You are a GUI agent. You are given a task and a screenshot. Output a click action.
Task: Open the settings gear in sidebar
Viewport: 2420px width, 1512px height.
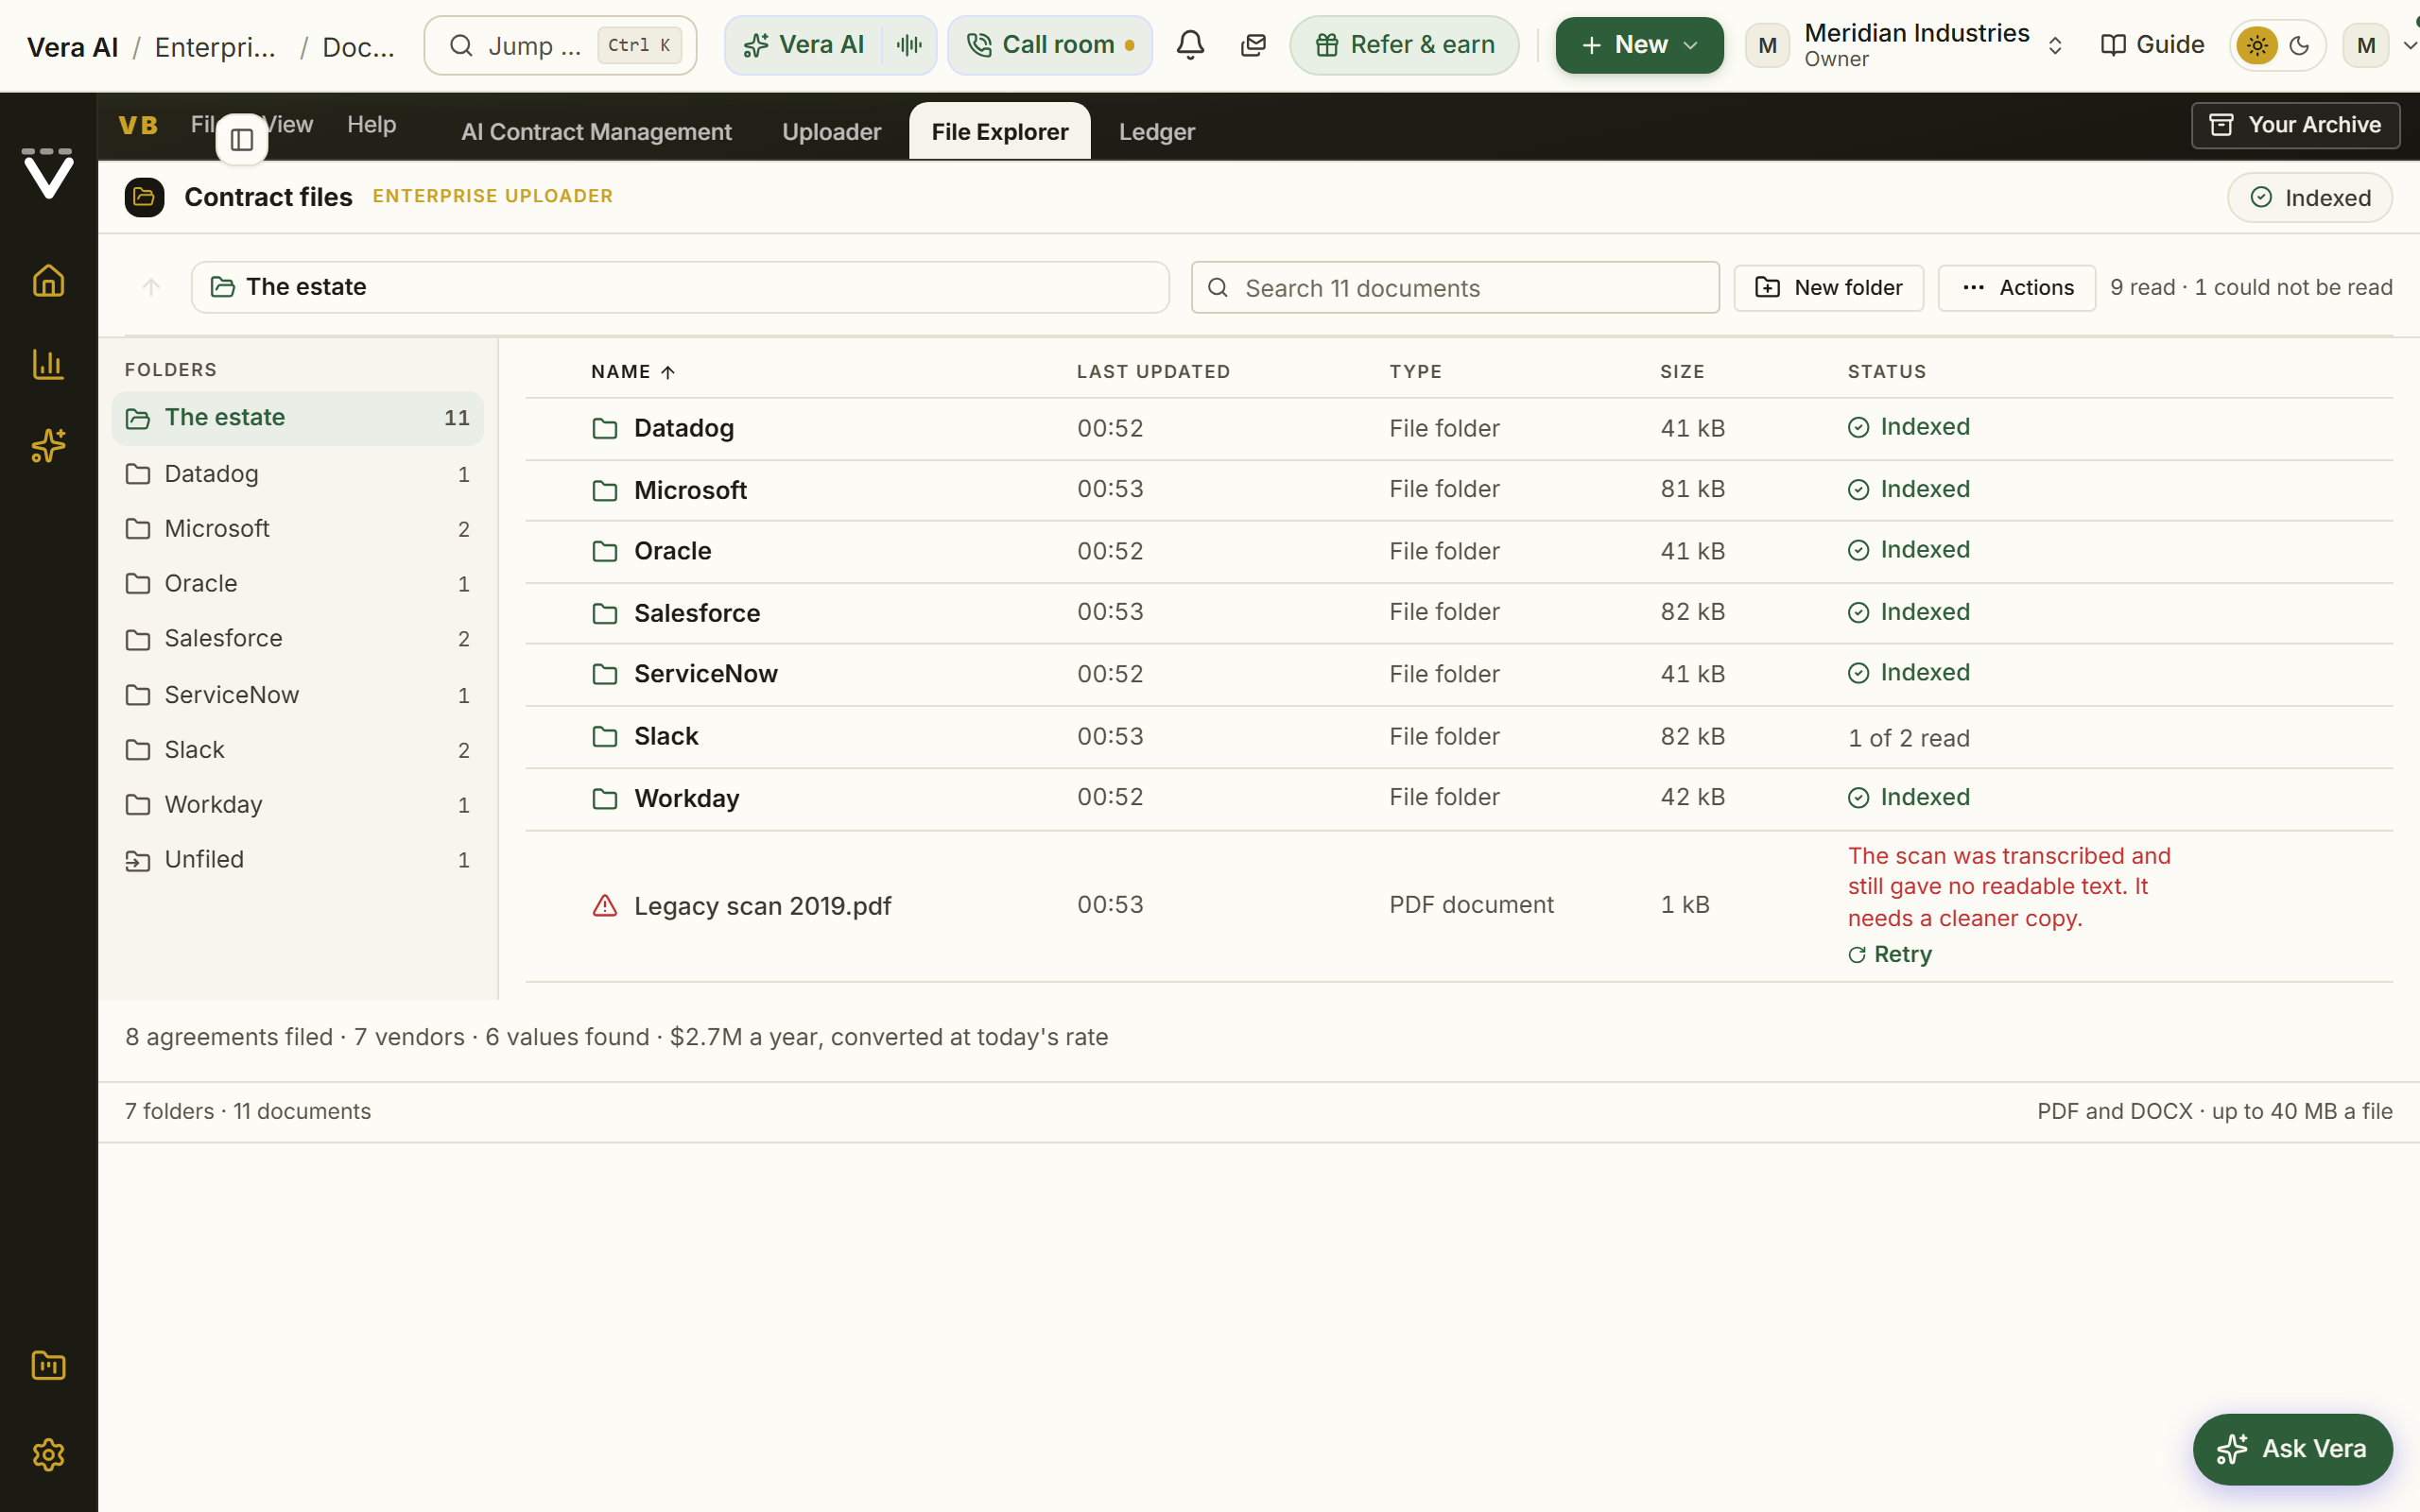pyautogui.click(x=48, y=1454)
